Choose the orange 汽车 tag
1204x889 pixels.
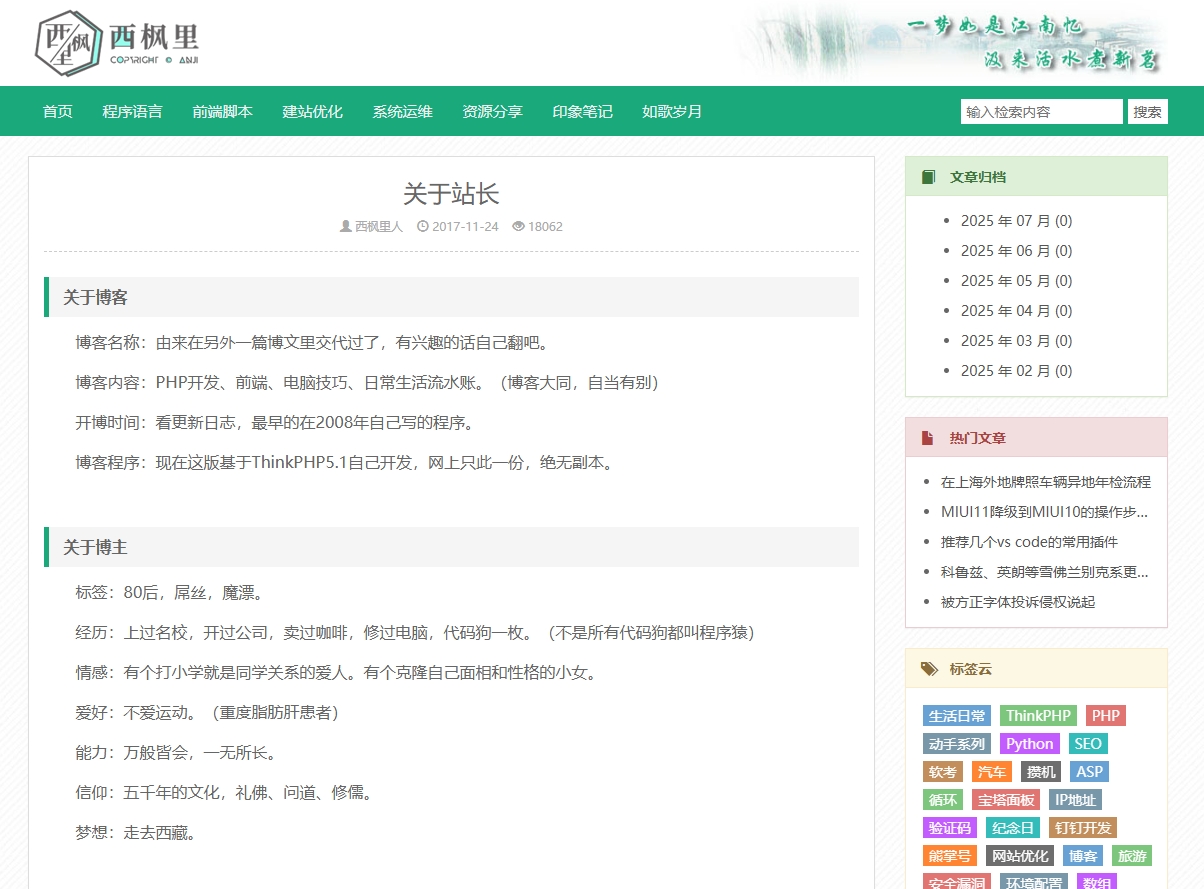[992, 772]
